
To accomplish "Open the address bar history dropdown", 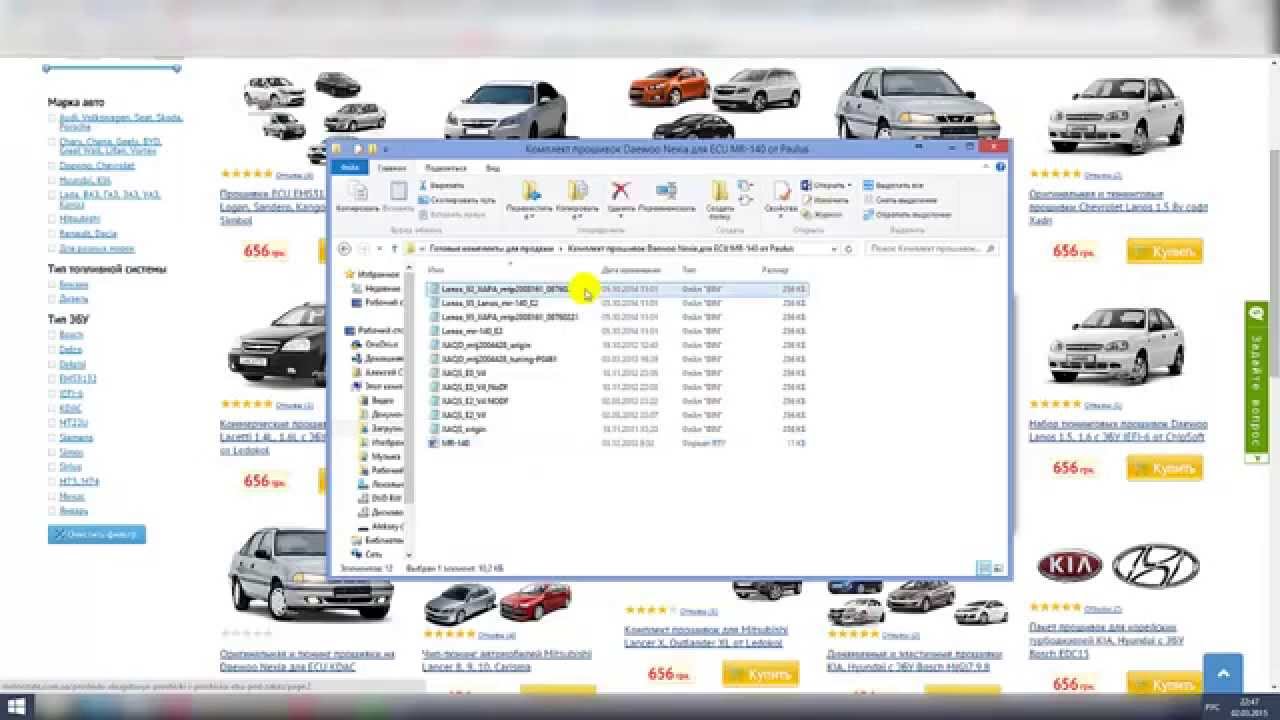I will point(834,249).
